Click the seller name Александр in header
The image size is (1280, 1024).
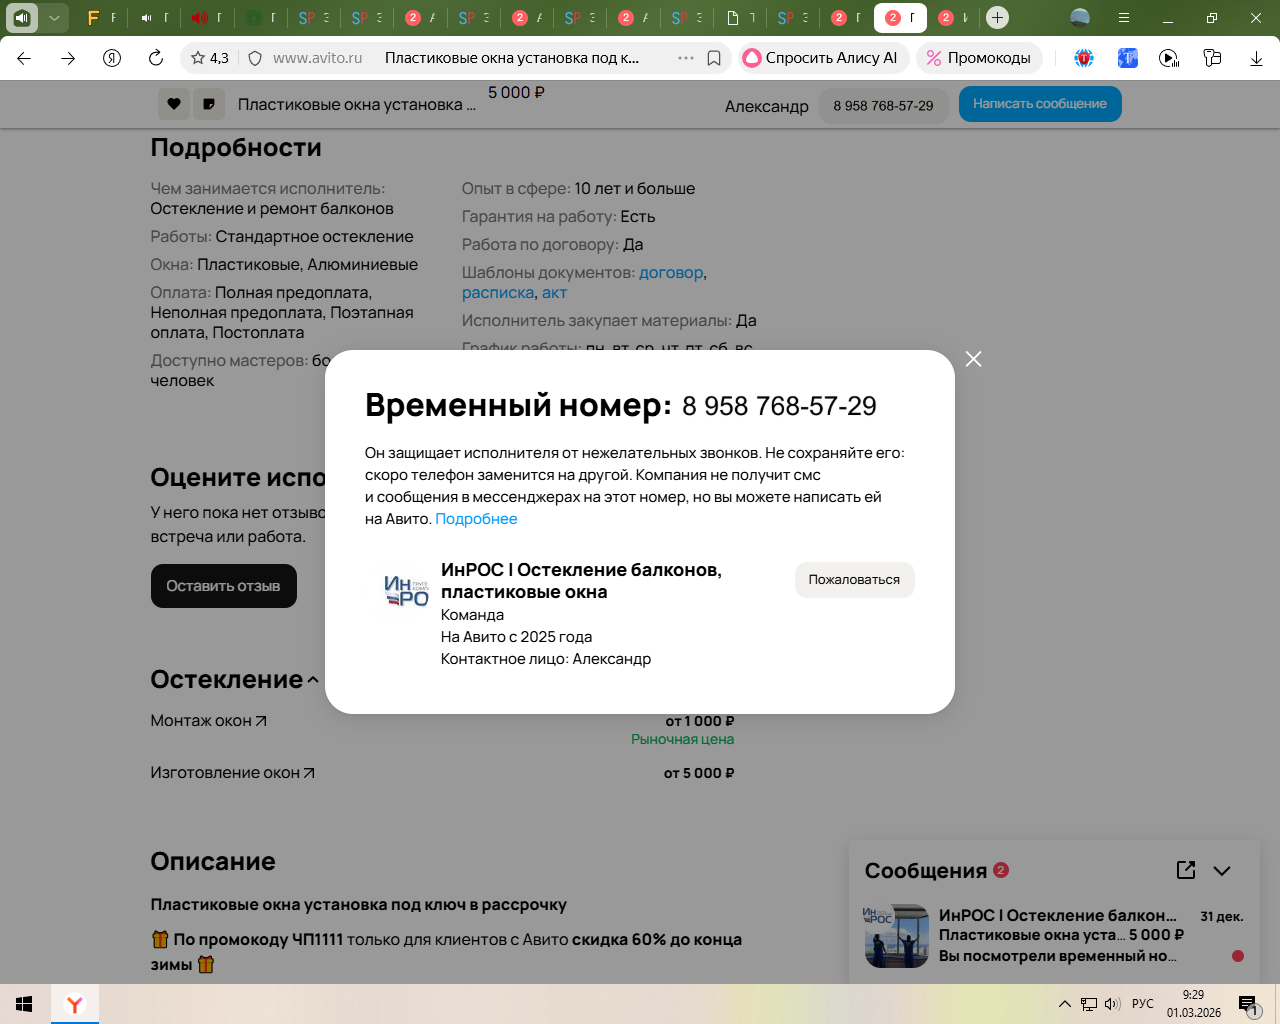[x=767, y=106]
